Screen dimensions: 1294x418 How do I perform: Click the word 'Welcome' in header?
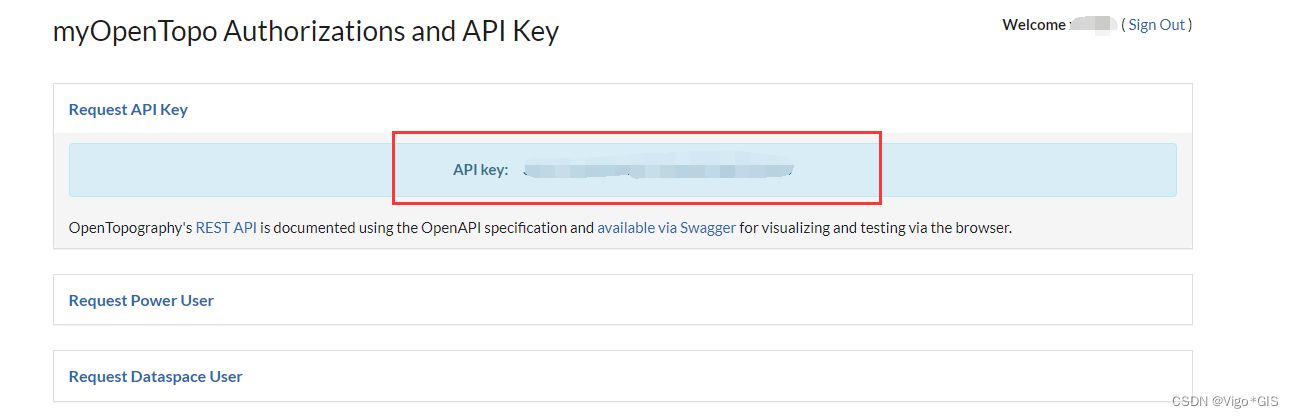[1035, 25]
